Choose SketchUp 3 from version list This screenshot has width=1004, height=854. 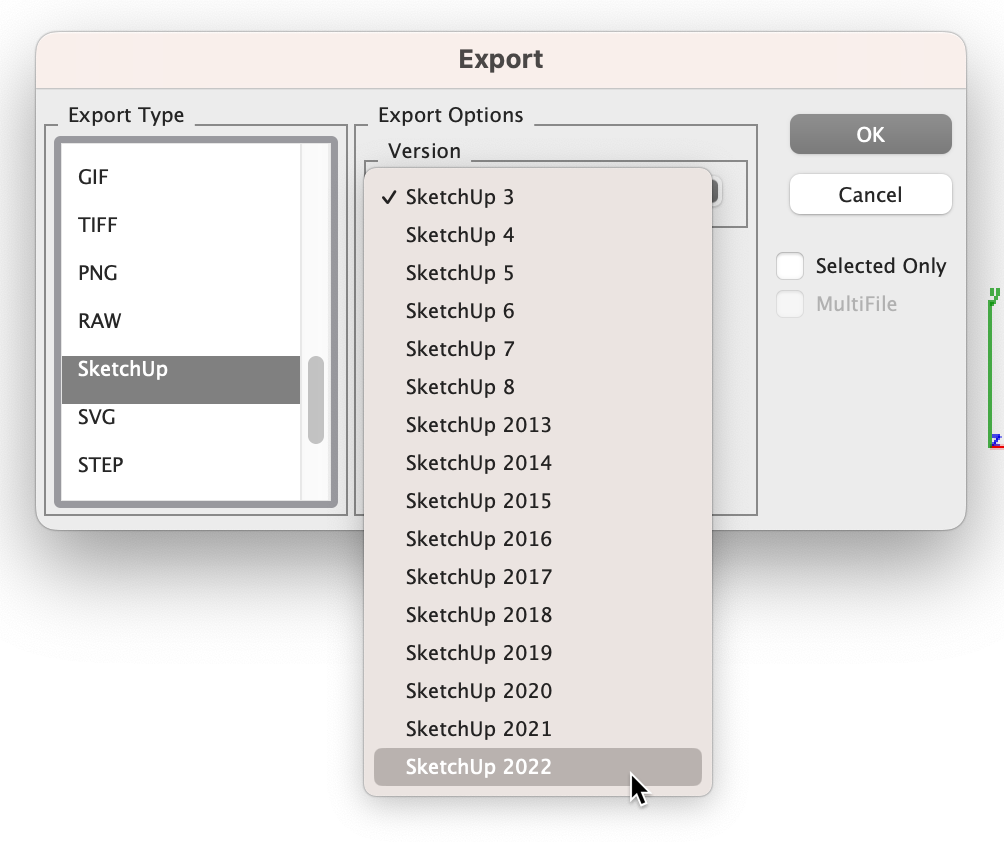[538, 197]
